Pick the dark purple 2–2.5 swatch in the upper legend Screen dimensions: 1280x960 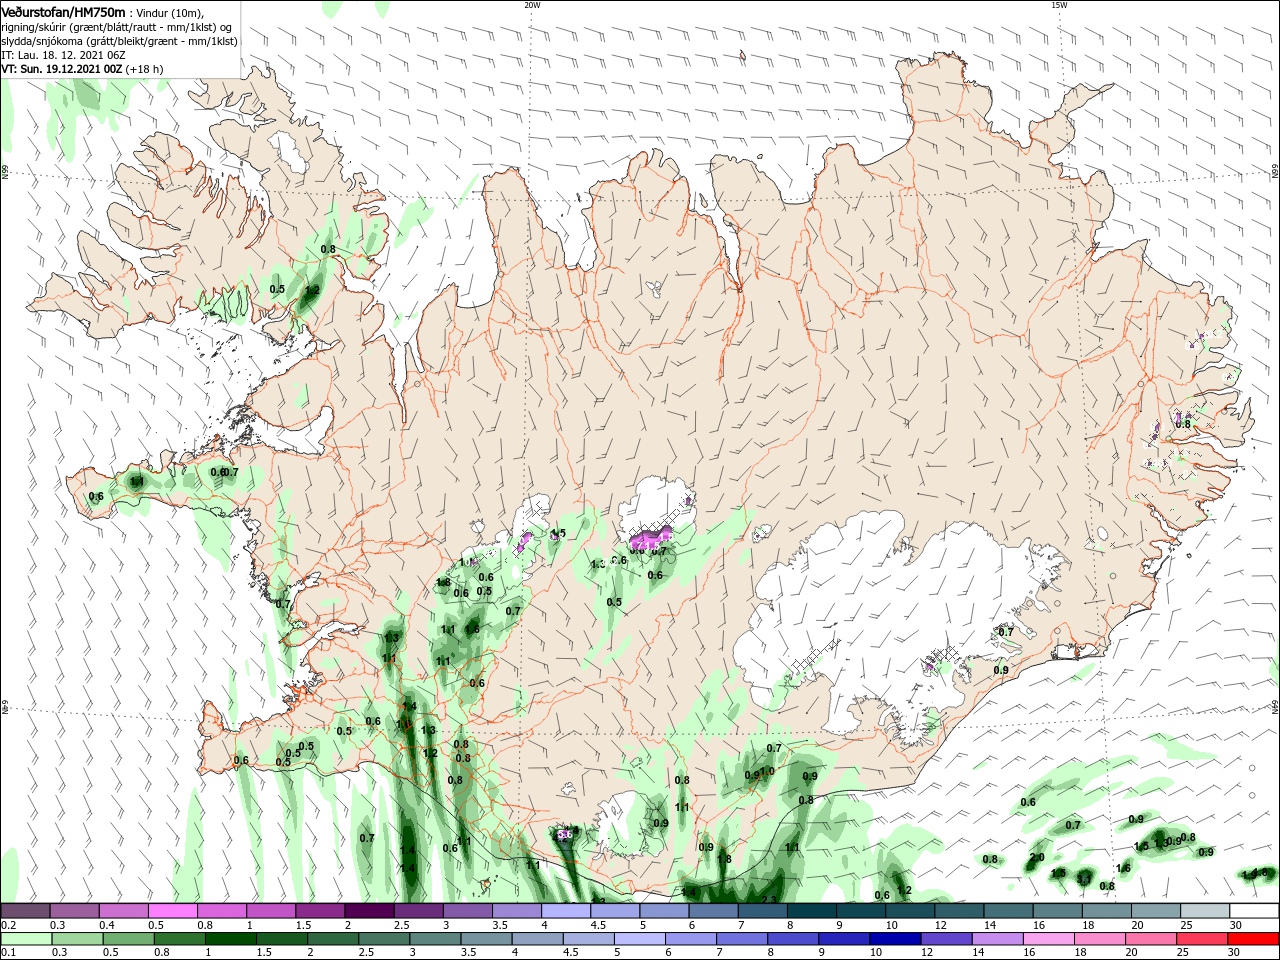[x=369, y=911]
